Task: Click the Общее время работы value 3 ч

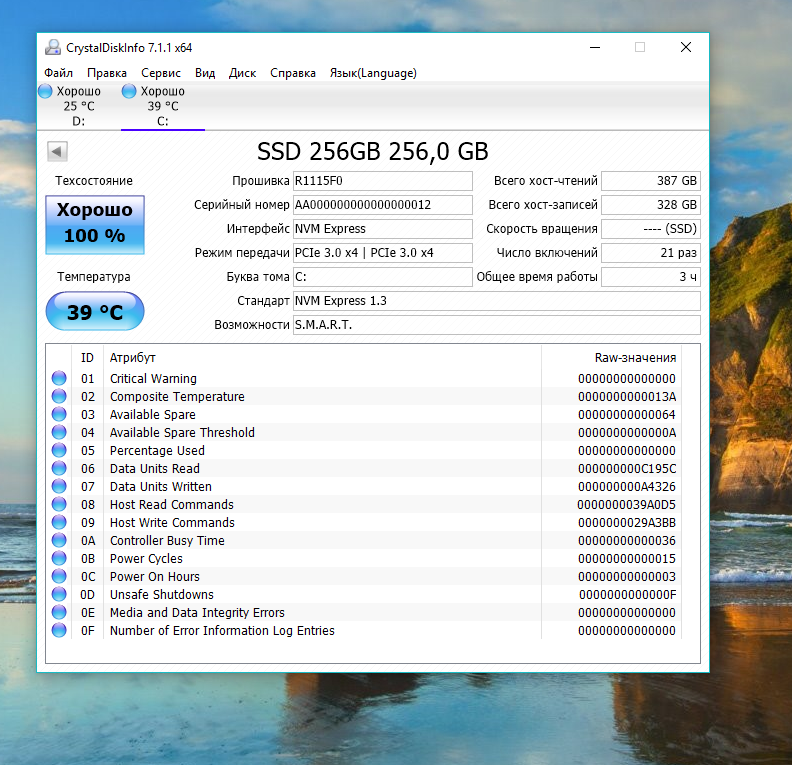Action: 651,277
